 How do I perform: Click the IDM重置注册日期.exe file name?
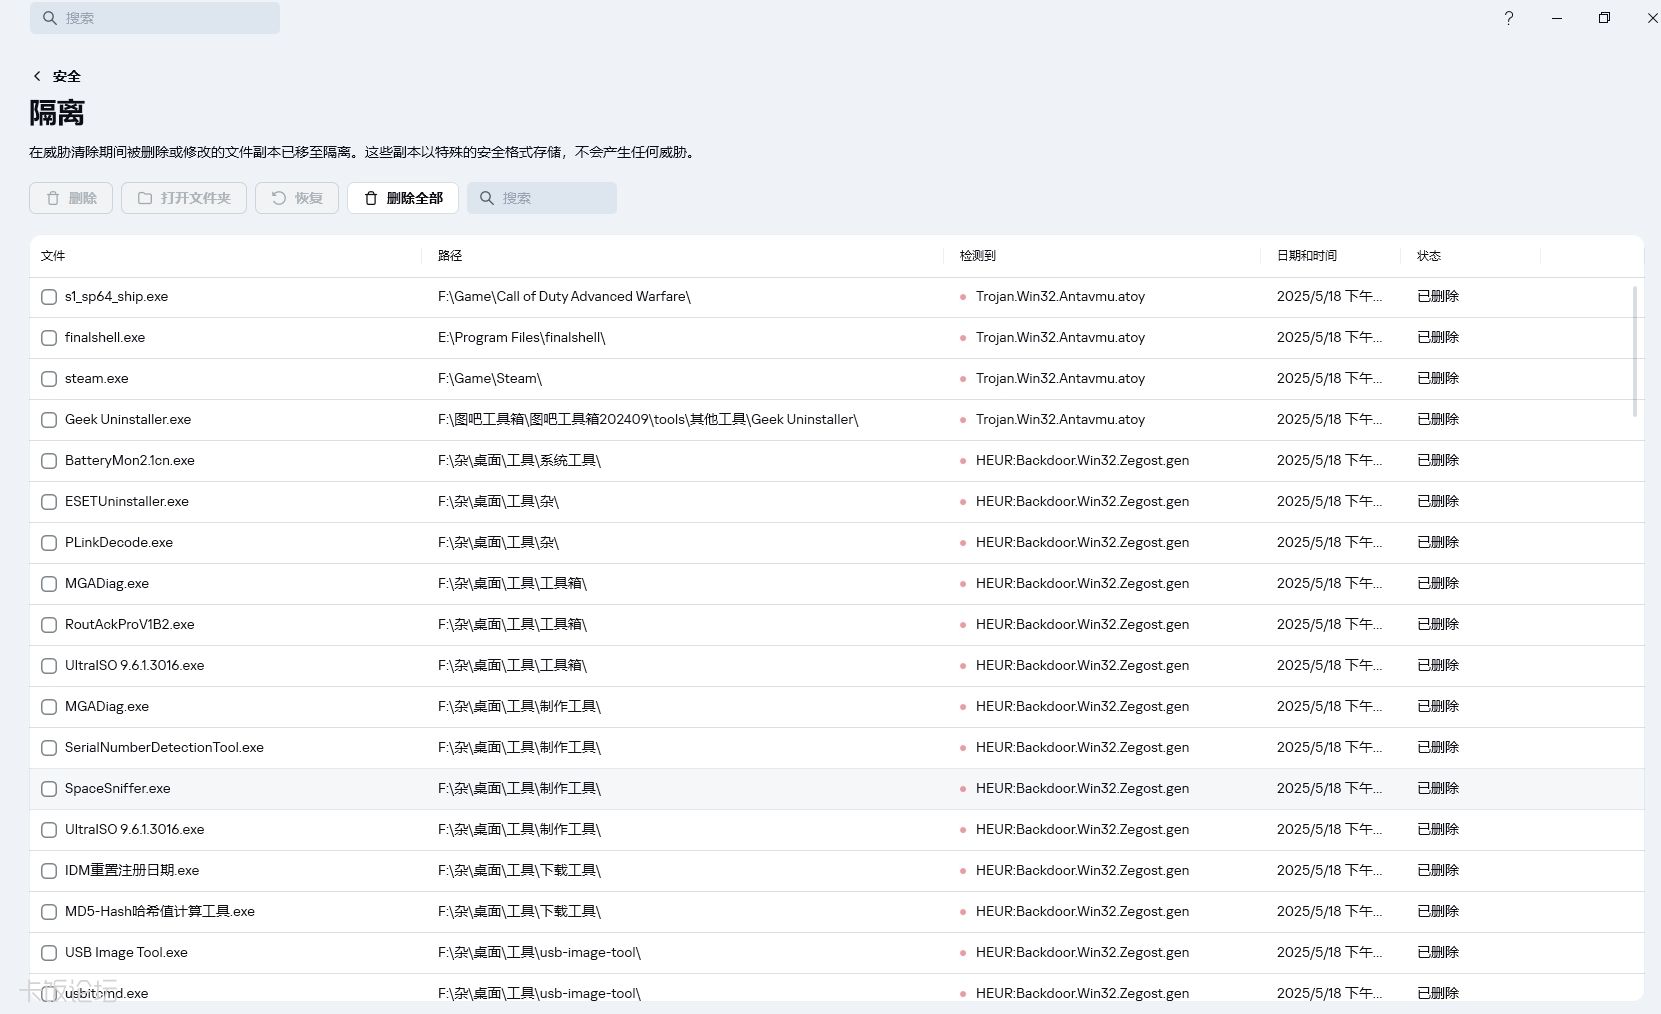pyautogui.click(x=132, y=871)
